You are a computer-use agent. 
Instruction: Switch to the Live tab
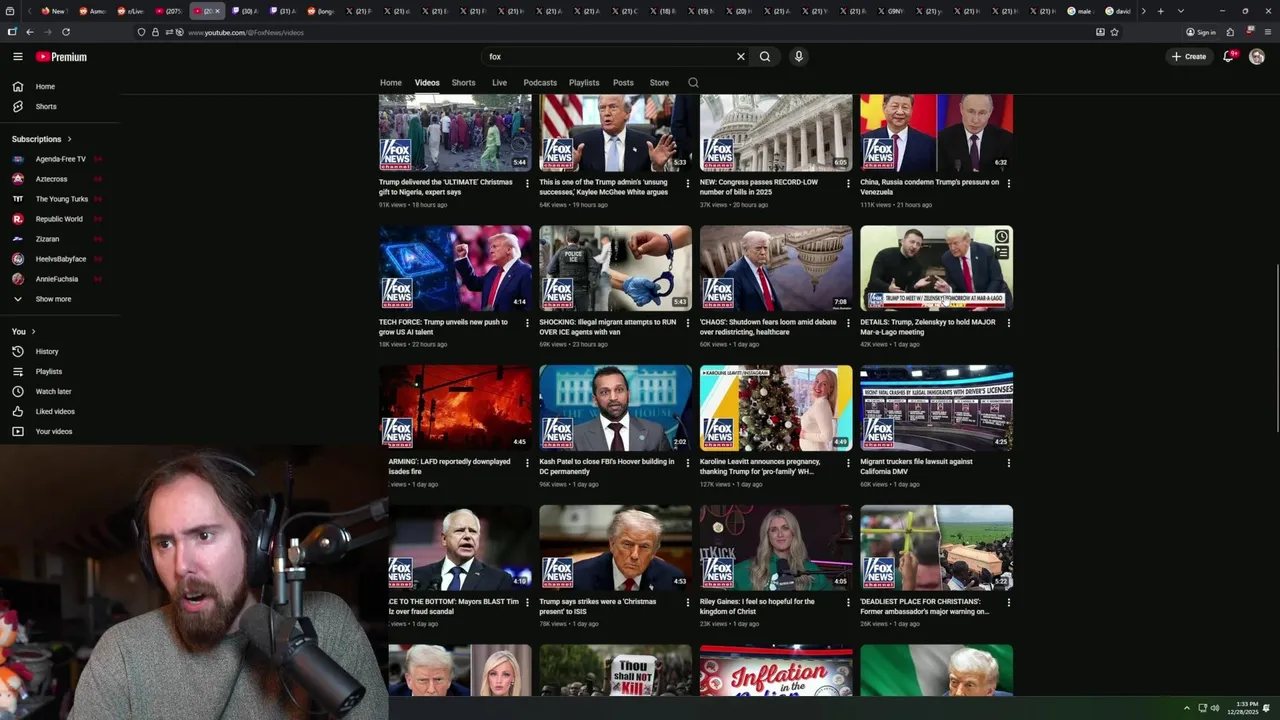(499, 83)
